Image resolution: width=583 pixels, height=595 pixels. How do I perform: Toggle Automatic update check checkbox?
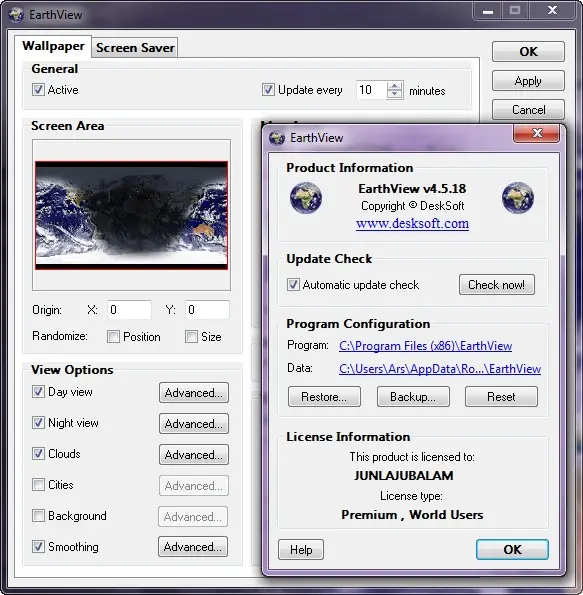point(293,285)
